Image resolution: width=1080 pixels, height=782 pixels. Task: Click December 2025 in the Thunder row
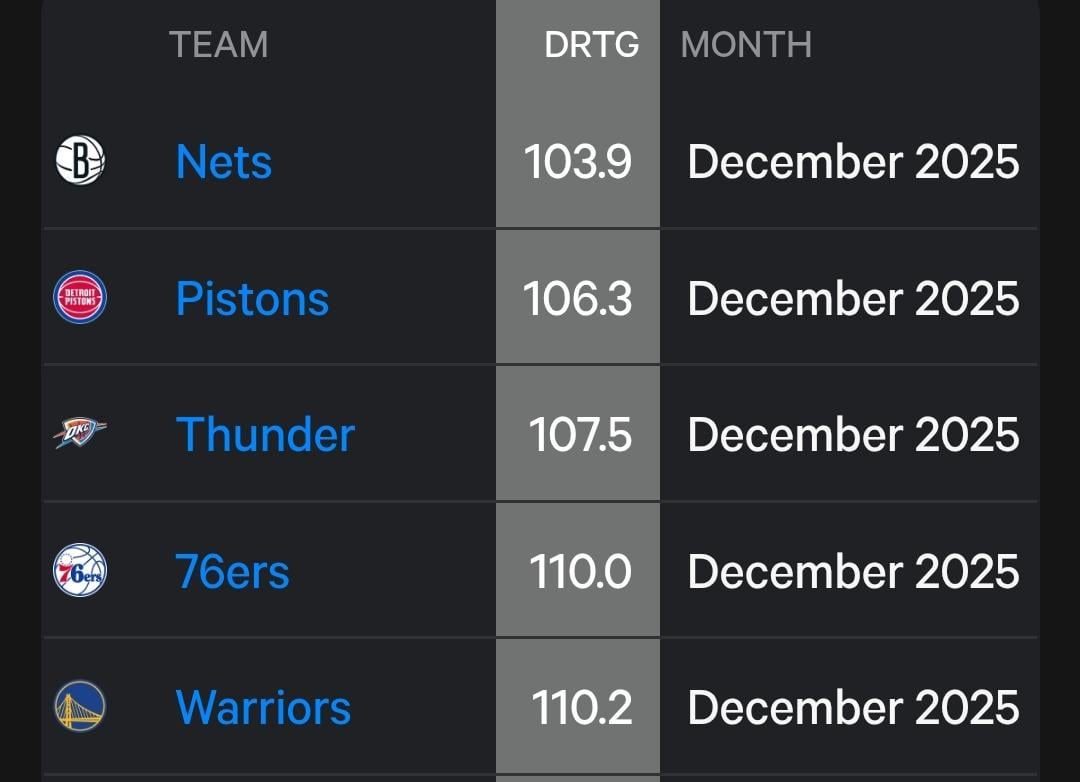point(852,434)
